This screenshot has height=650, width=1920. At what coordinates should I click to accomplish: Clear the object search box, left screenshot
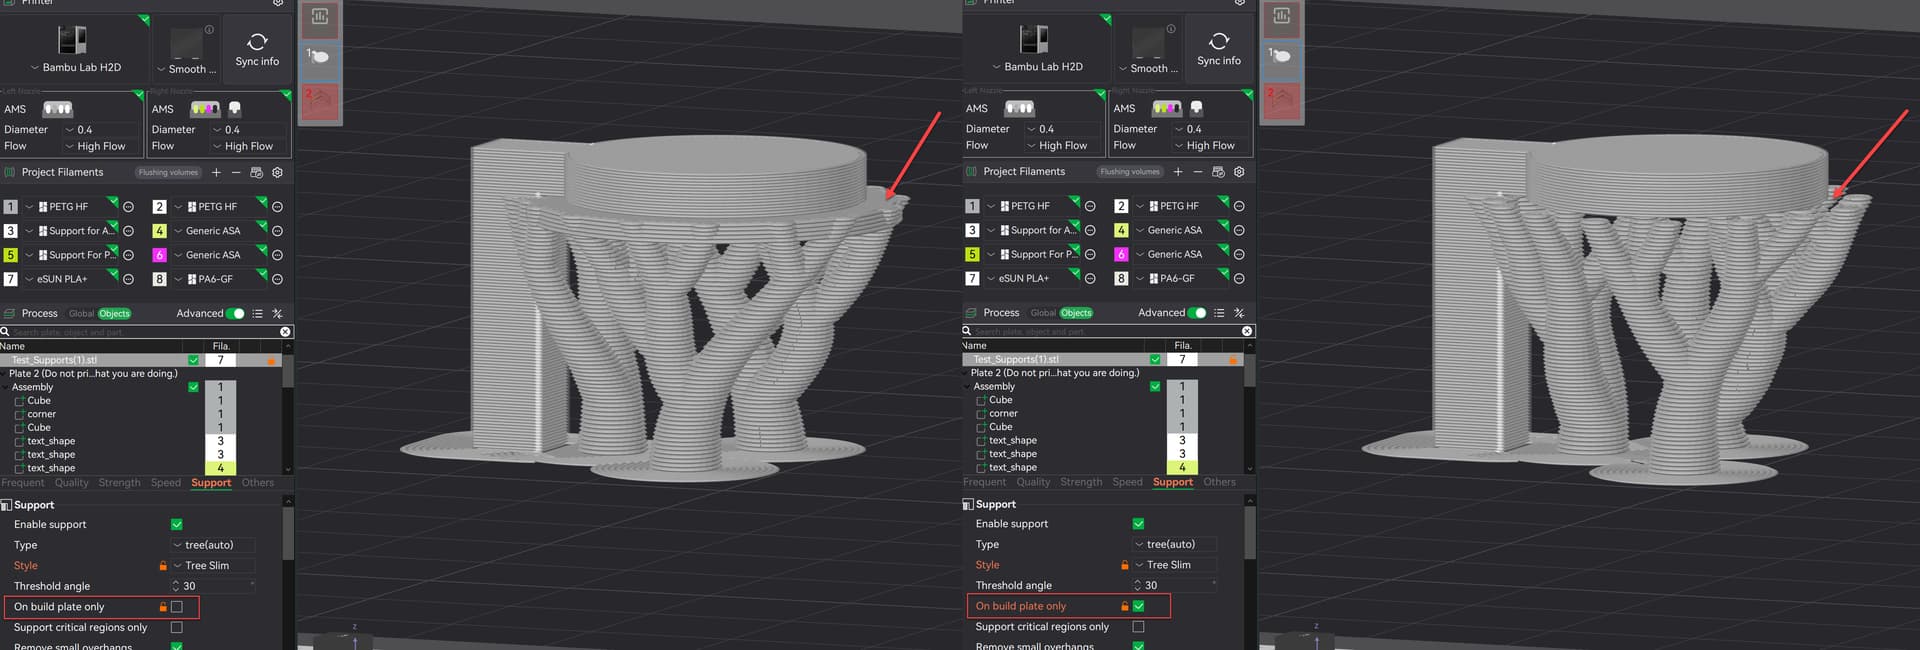pos(285,331)
